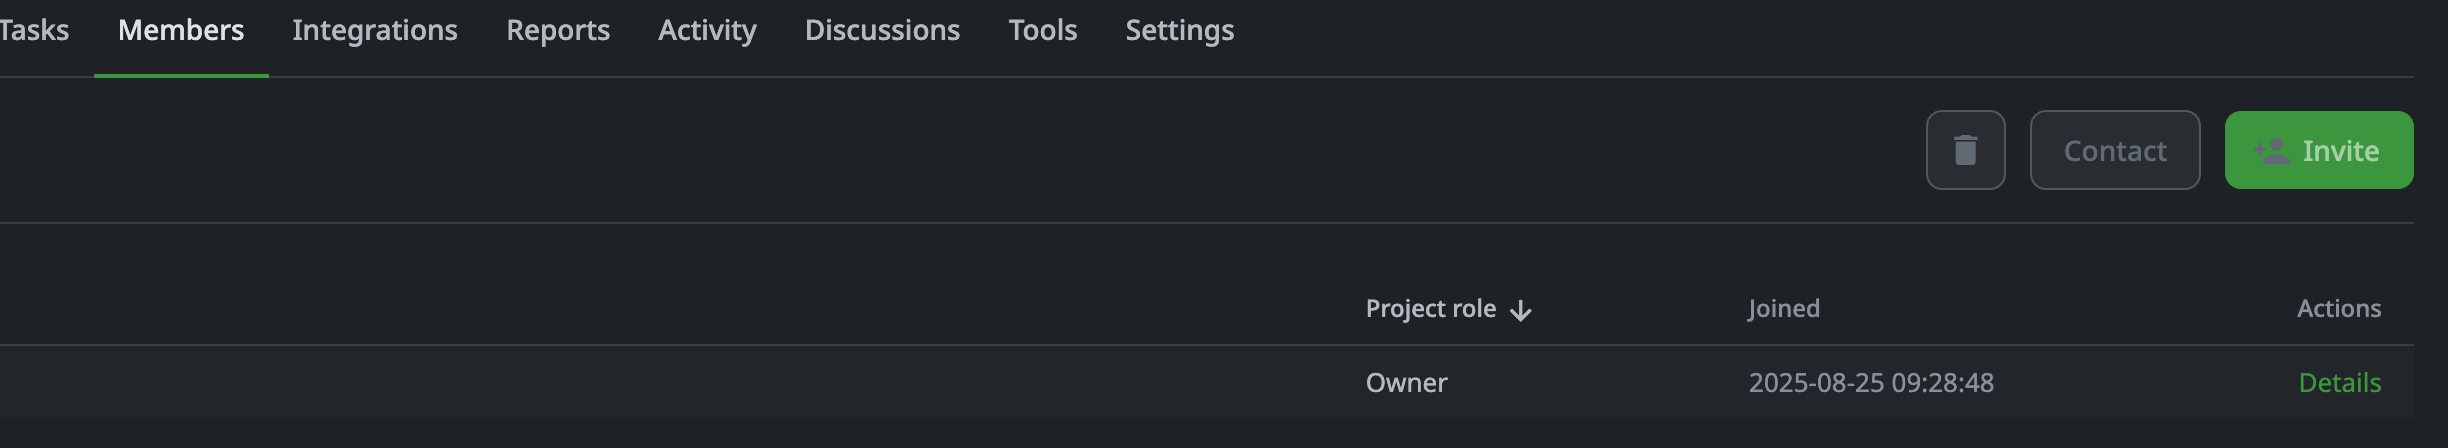Click the Contact button
2448x448 pixels.
point(2115,150)
